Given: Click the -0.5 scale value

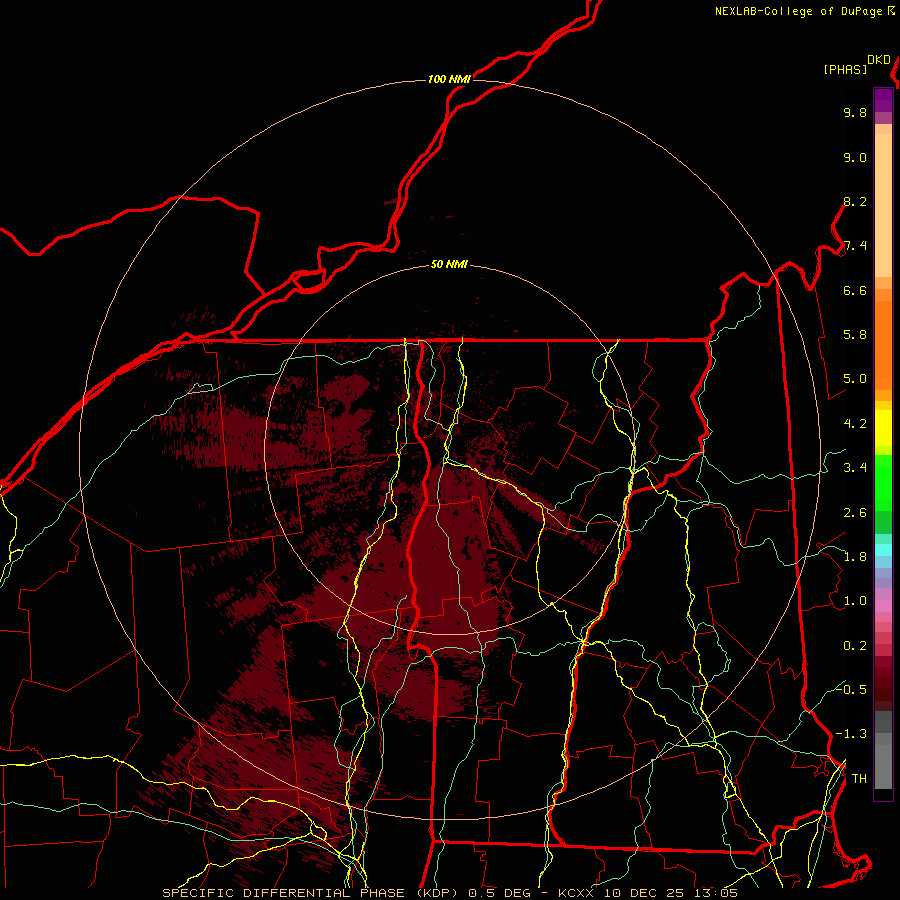Looking at the screenshot, I should pos(851,690).
